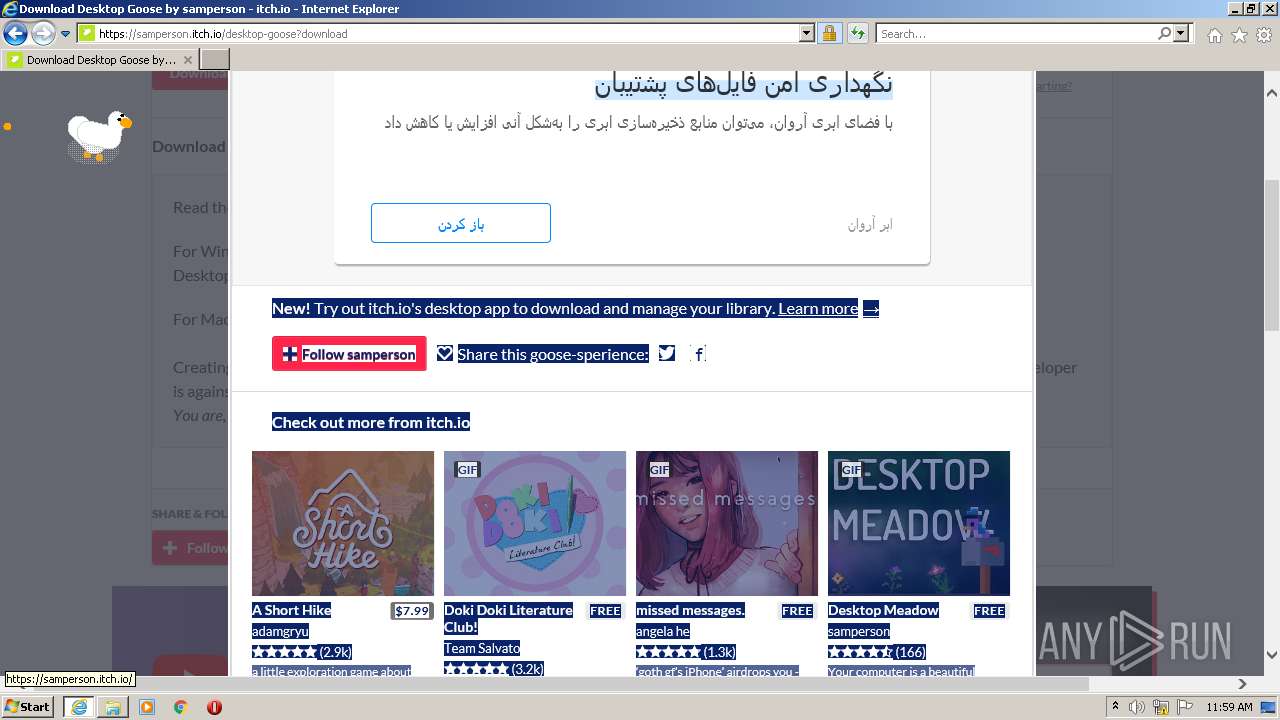Click the security lock icon in address bar
The height and width of the screenshot is (720, 1280).
coord(829,34)
